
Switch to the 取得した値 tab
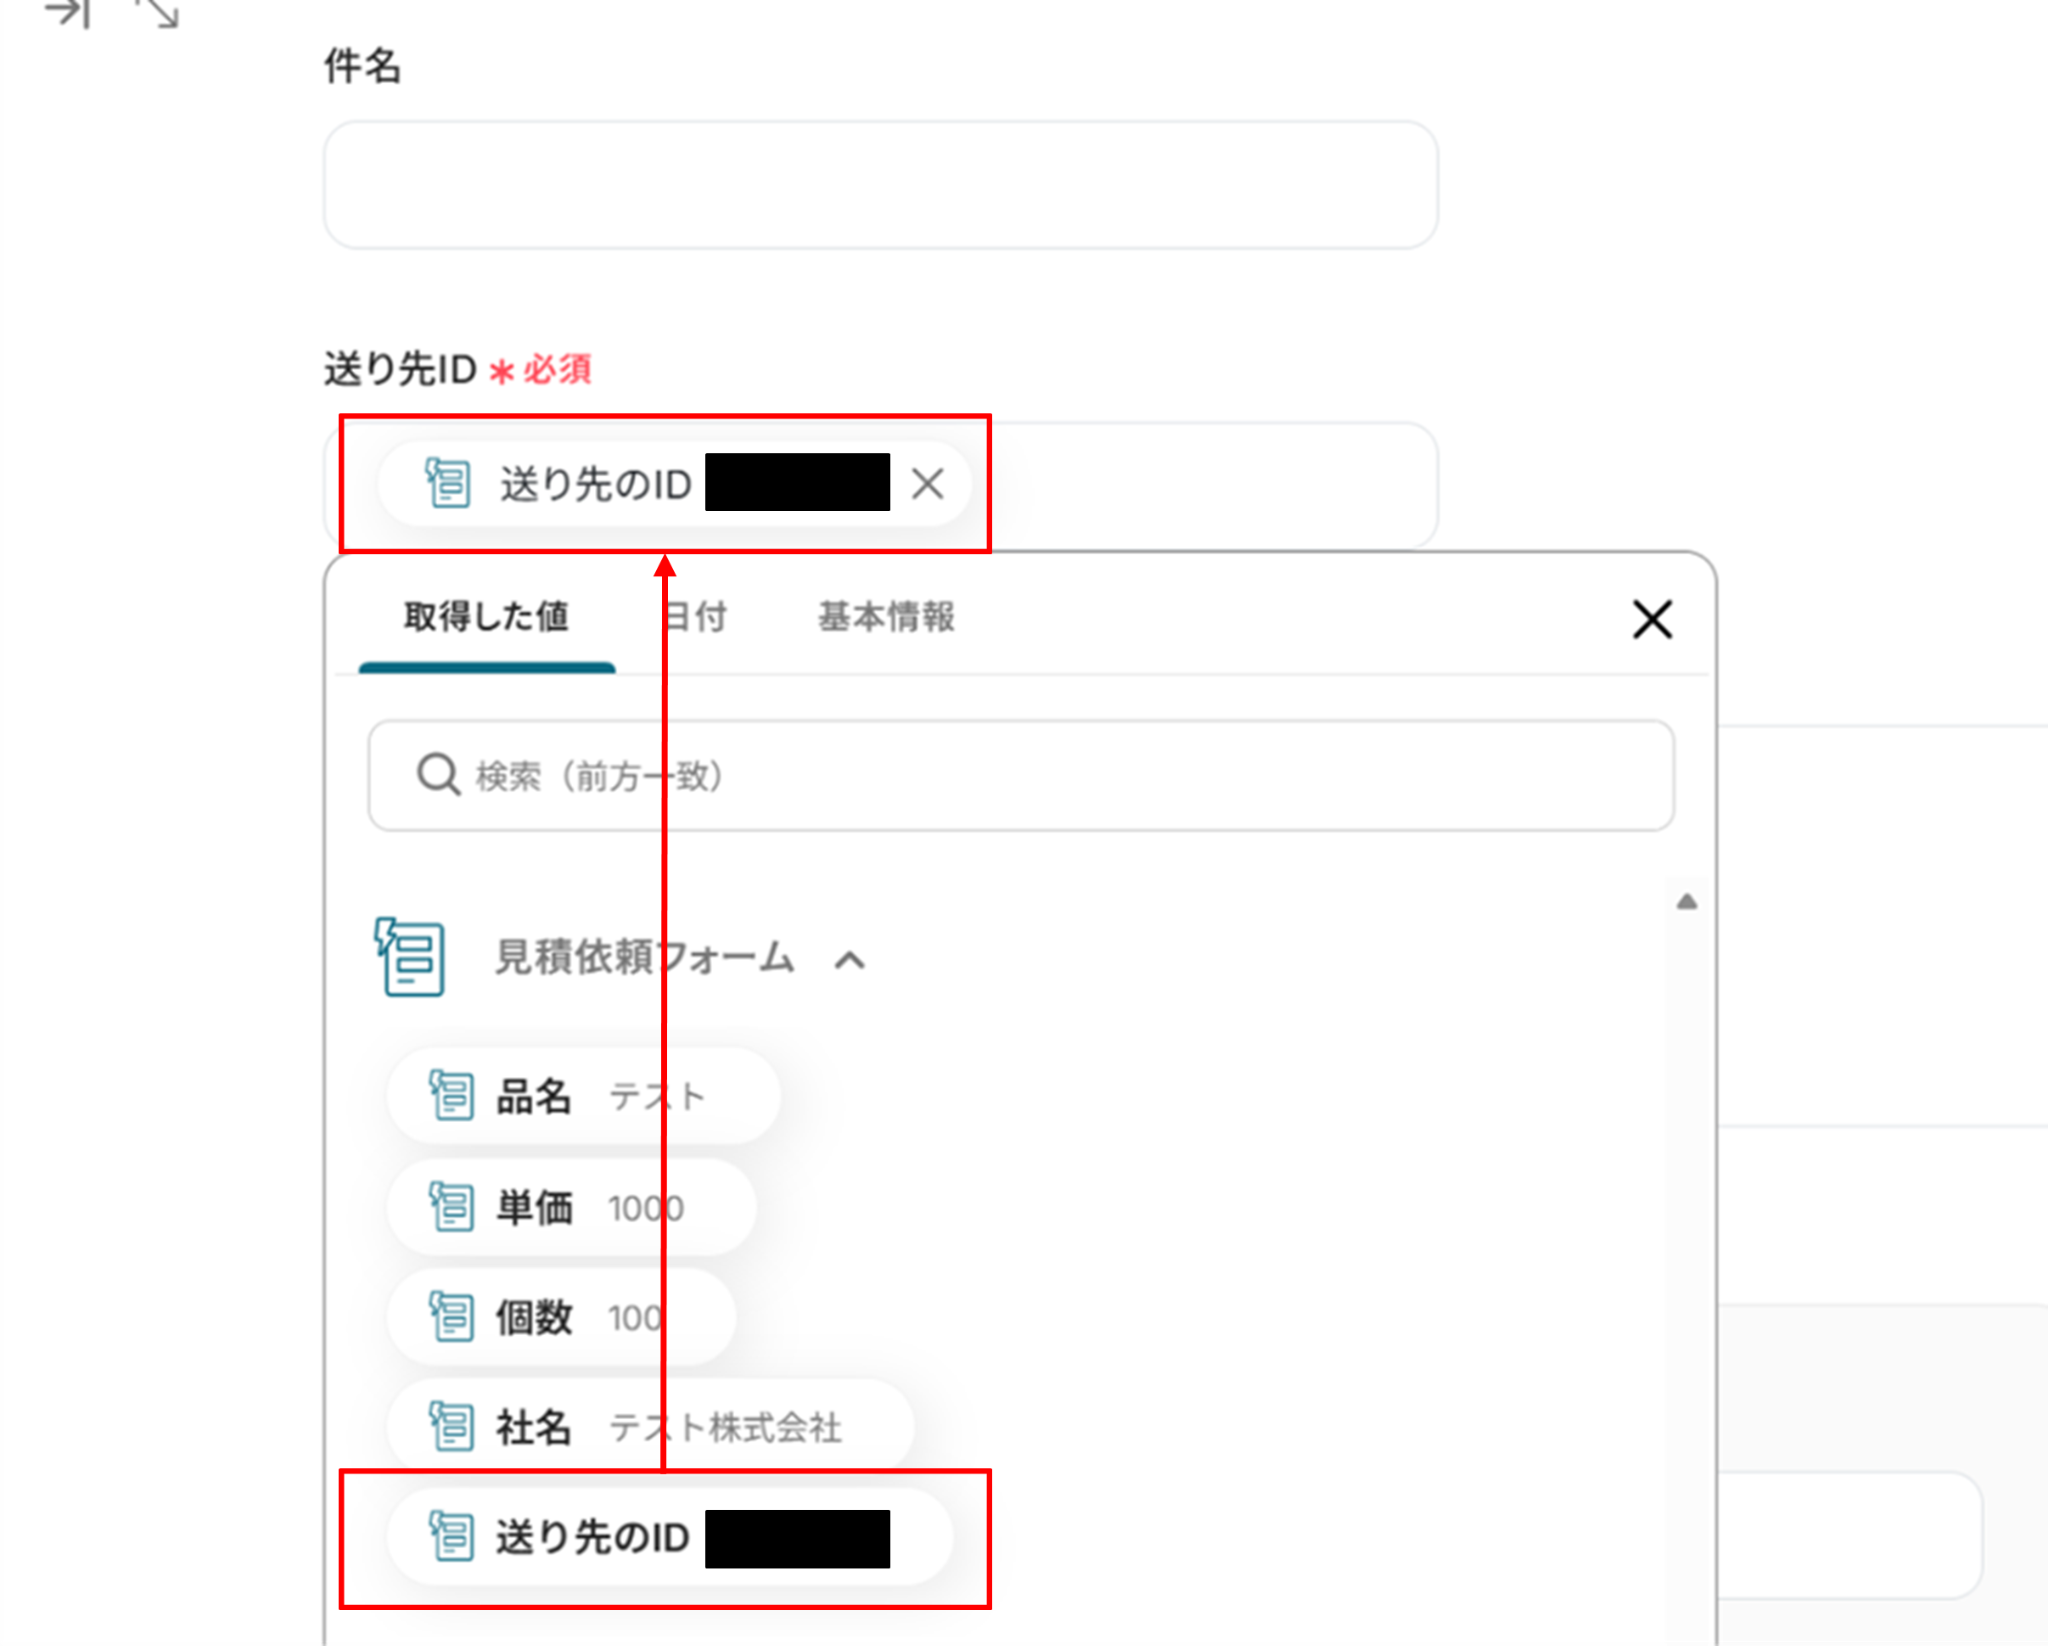[487, 617]
